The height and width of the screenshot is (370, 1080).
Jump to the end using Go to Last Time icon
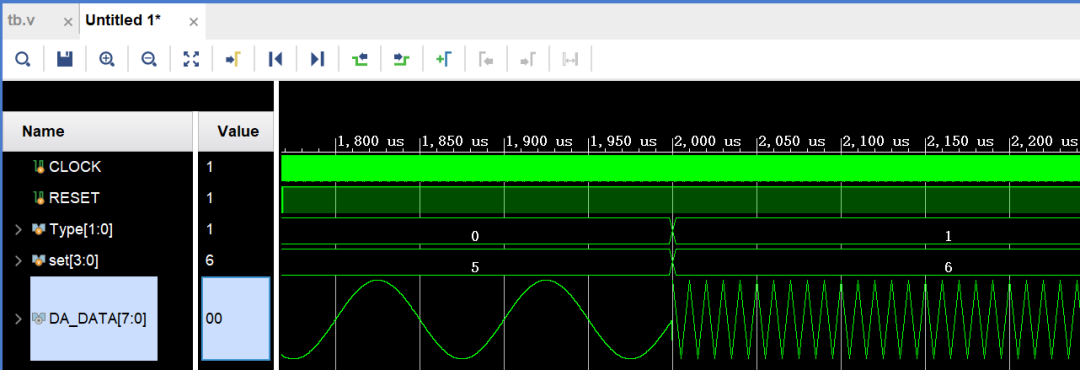(x=317, y=59)
